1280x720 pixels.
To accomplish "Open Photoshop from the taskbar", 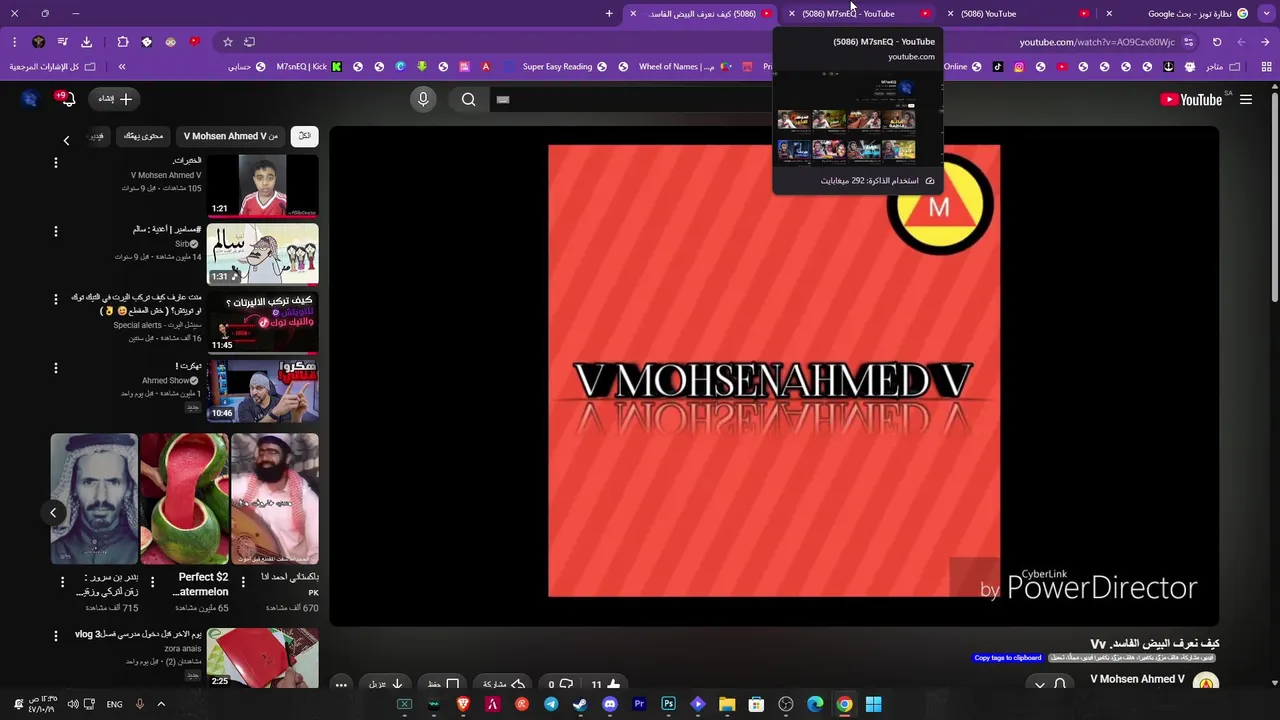I will [x=668, y=704].
